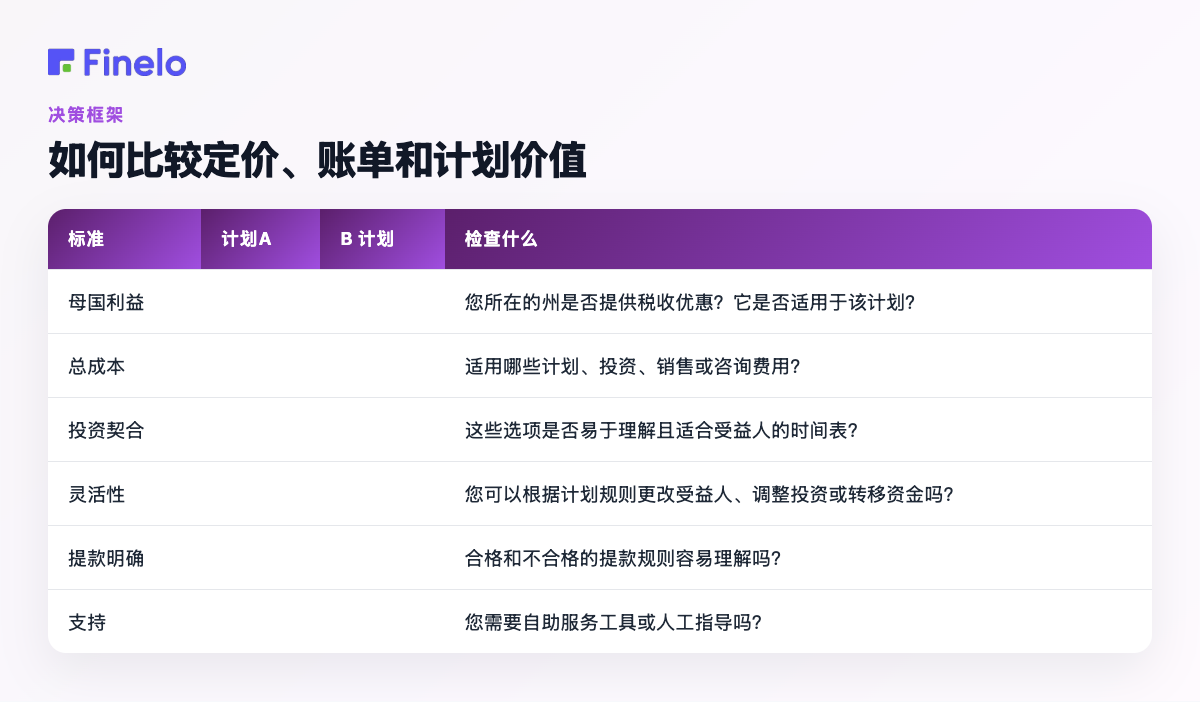
Task: Select the 提款明确 row label
Action: point(106,558)
